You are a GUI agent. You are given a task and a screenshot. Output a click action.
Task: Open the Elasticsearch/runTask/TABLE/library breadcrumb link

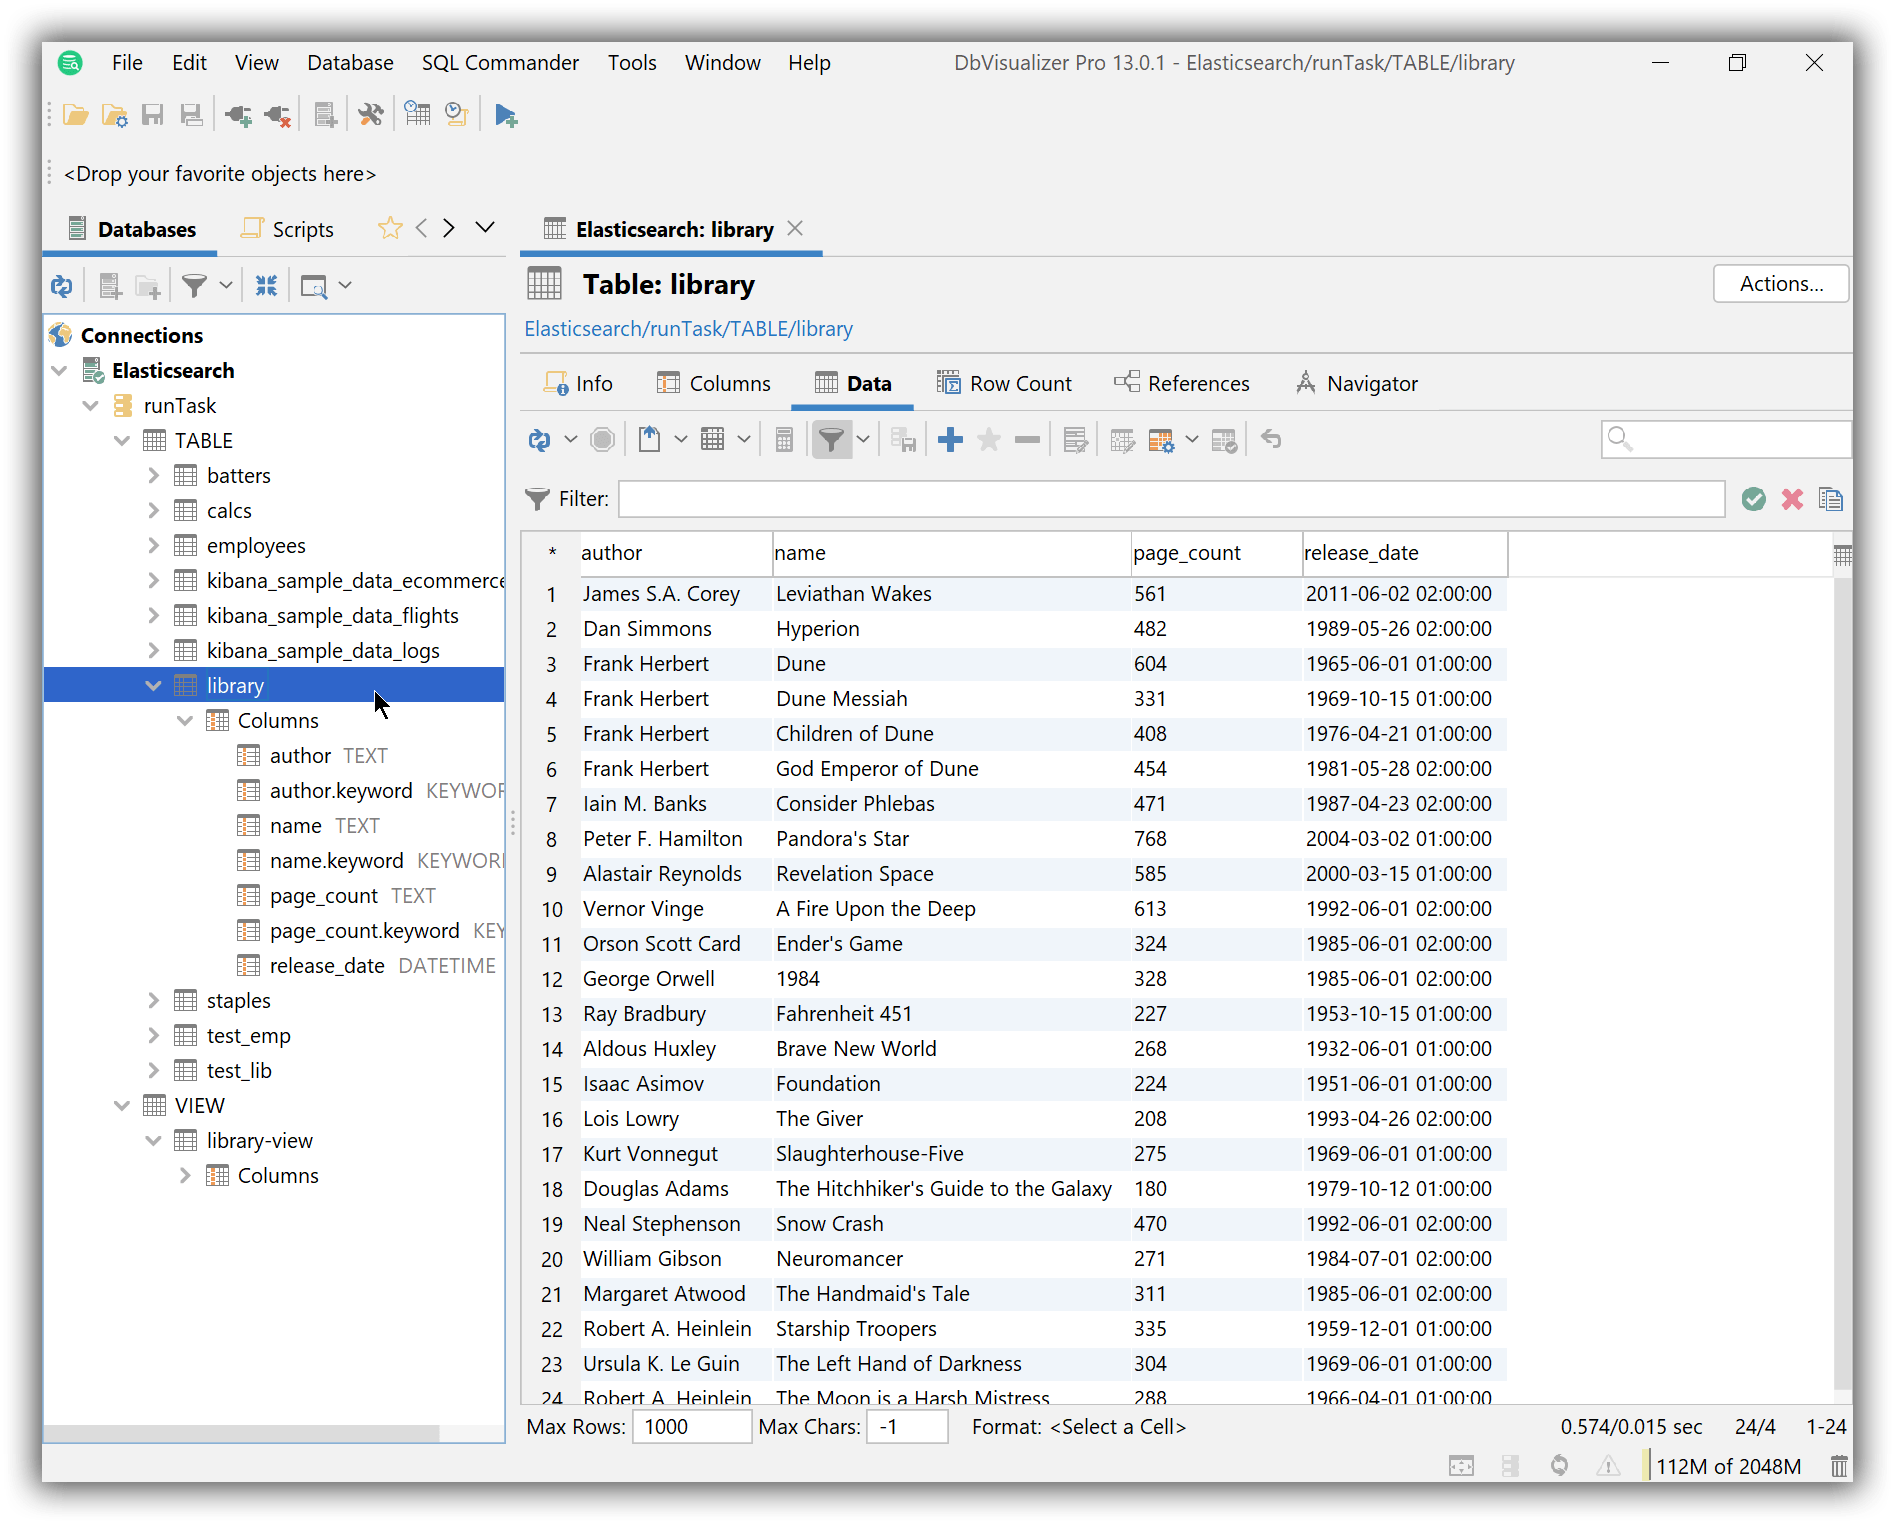[688, 328]
